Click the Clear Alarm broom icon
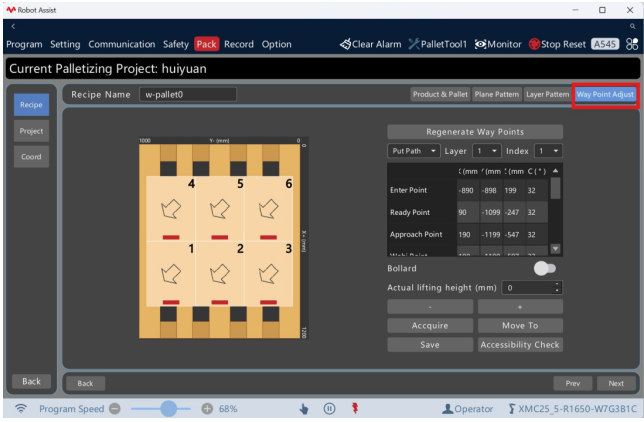Image resolution: width=644 pixels, height=422 pixels. coord(345,44)
